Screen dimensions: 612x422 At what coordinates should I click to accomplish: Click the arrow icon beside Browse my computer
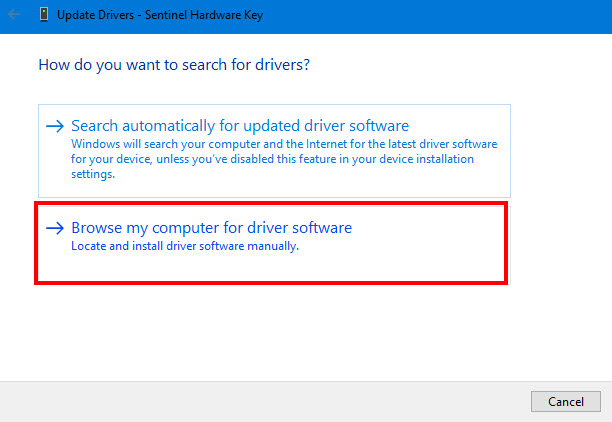(x=55, y=228)
